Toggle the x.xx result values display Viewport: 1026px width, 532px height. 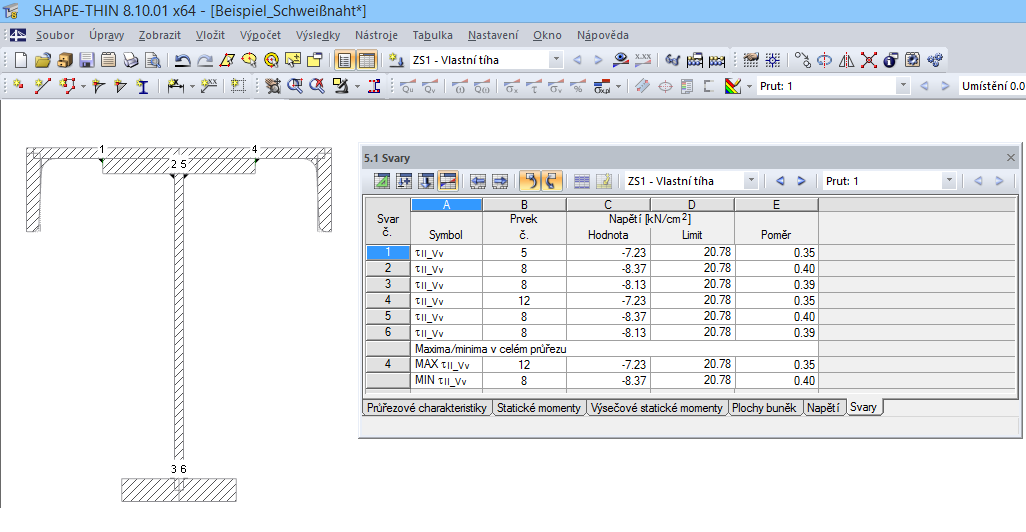(x=643, y=60)
